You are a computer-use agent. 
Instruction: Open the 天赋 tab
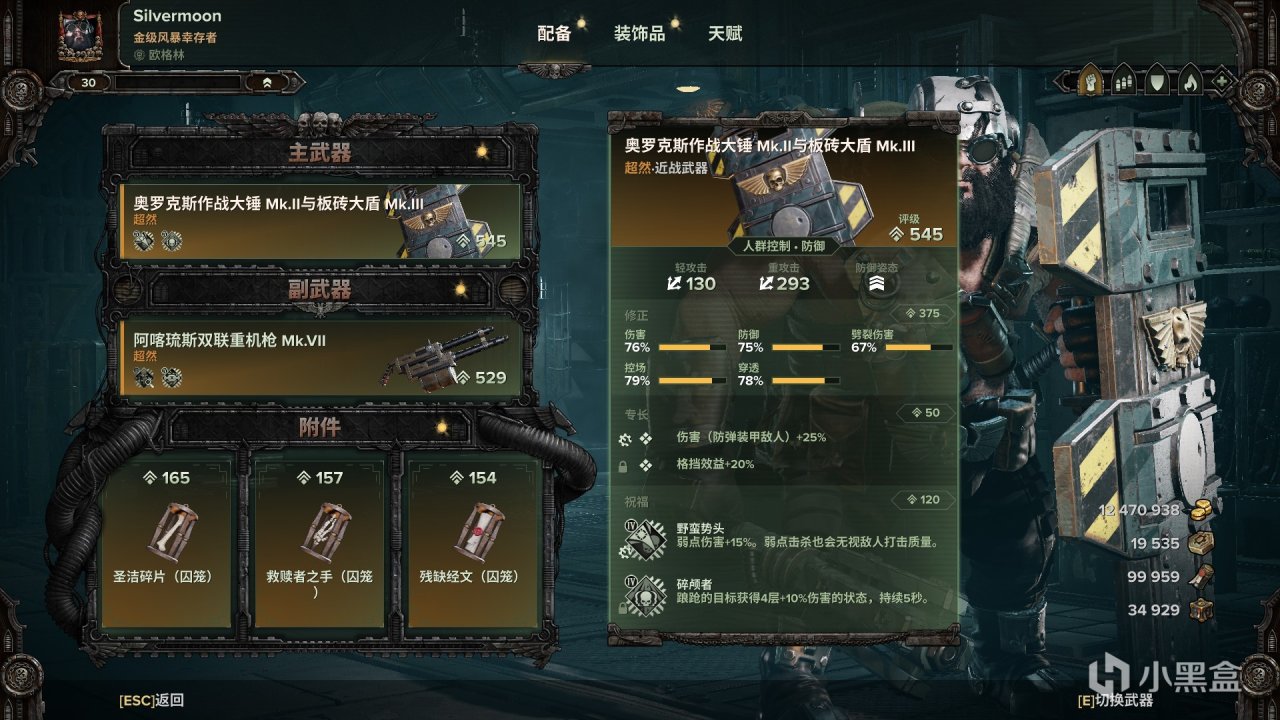click(x=725, y=33)
